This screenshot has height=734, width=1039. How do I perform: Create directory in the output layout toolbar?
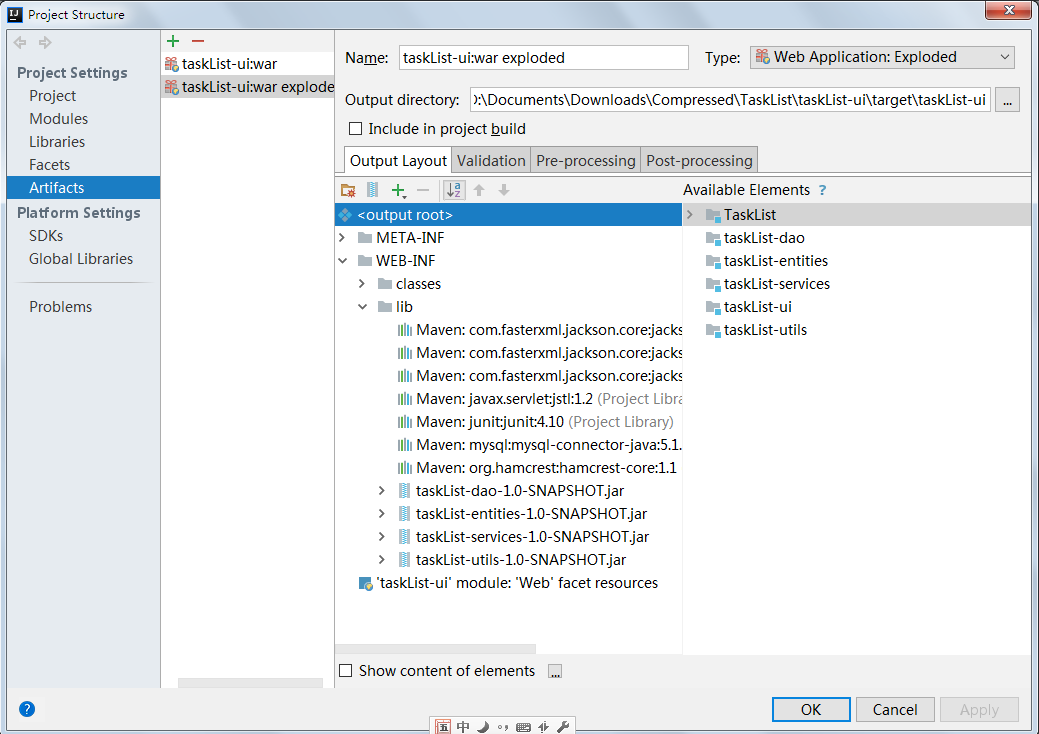pos(348,191)
